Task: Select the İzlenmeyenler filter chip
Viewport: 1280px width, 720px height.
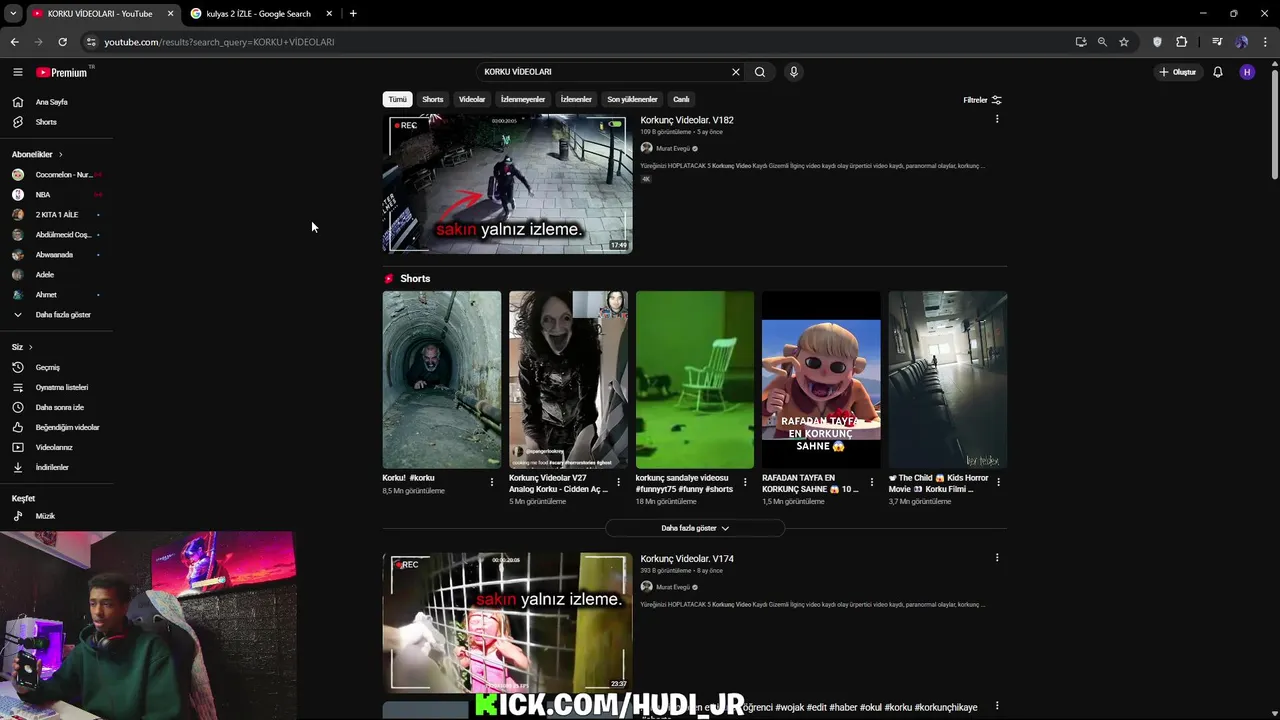Action: click(x=523, y=100)
